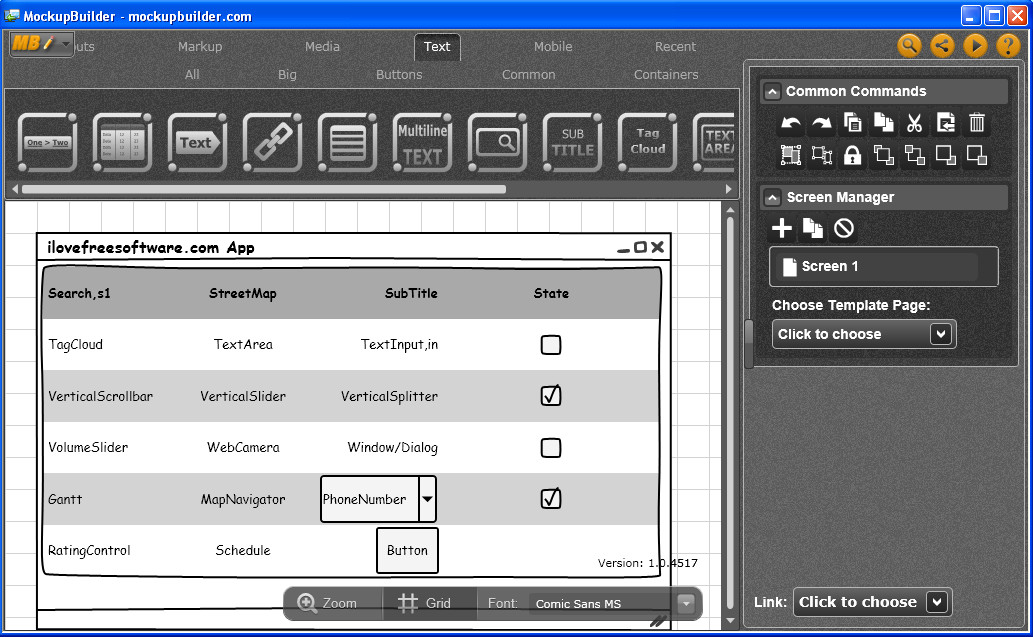Click the Lock padlock icon
1033x637 pixels.
coord(852,155)
